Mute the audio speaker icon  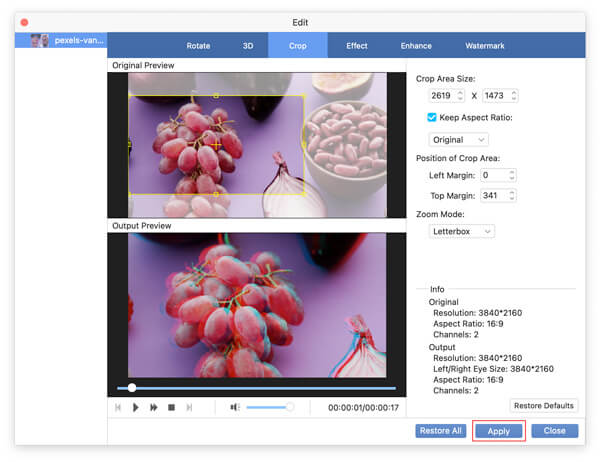pos(234,407)
